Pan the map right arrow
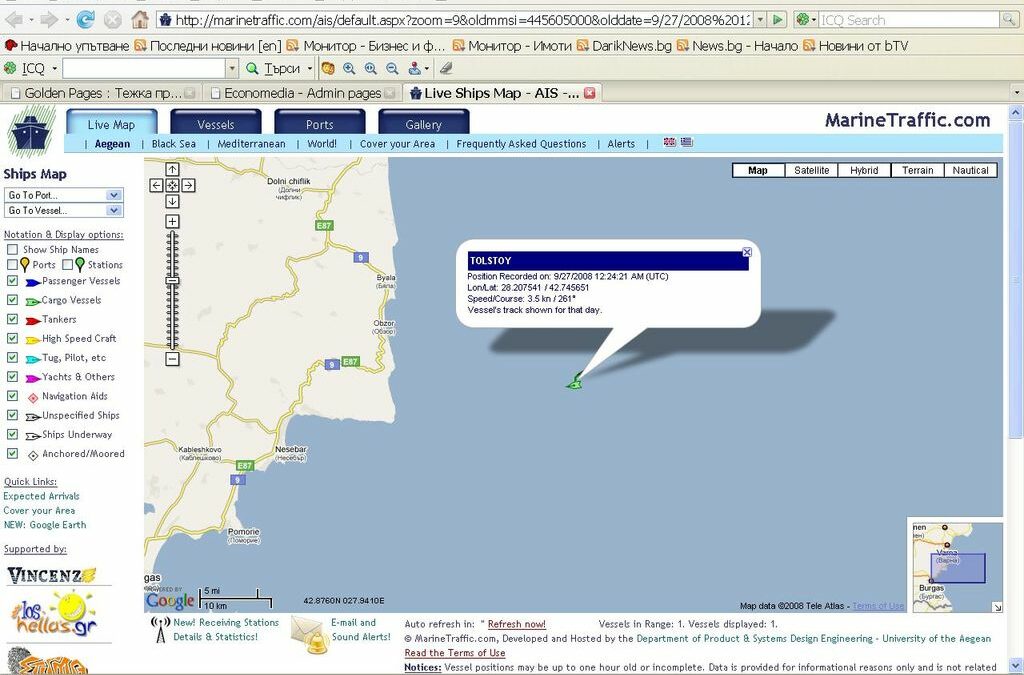The height and width of the screenshot is (675, 1024). tap(188, 185)
